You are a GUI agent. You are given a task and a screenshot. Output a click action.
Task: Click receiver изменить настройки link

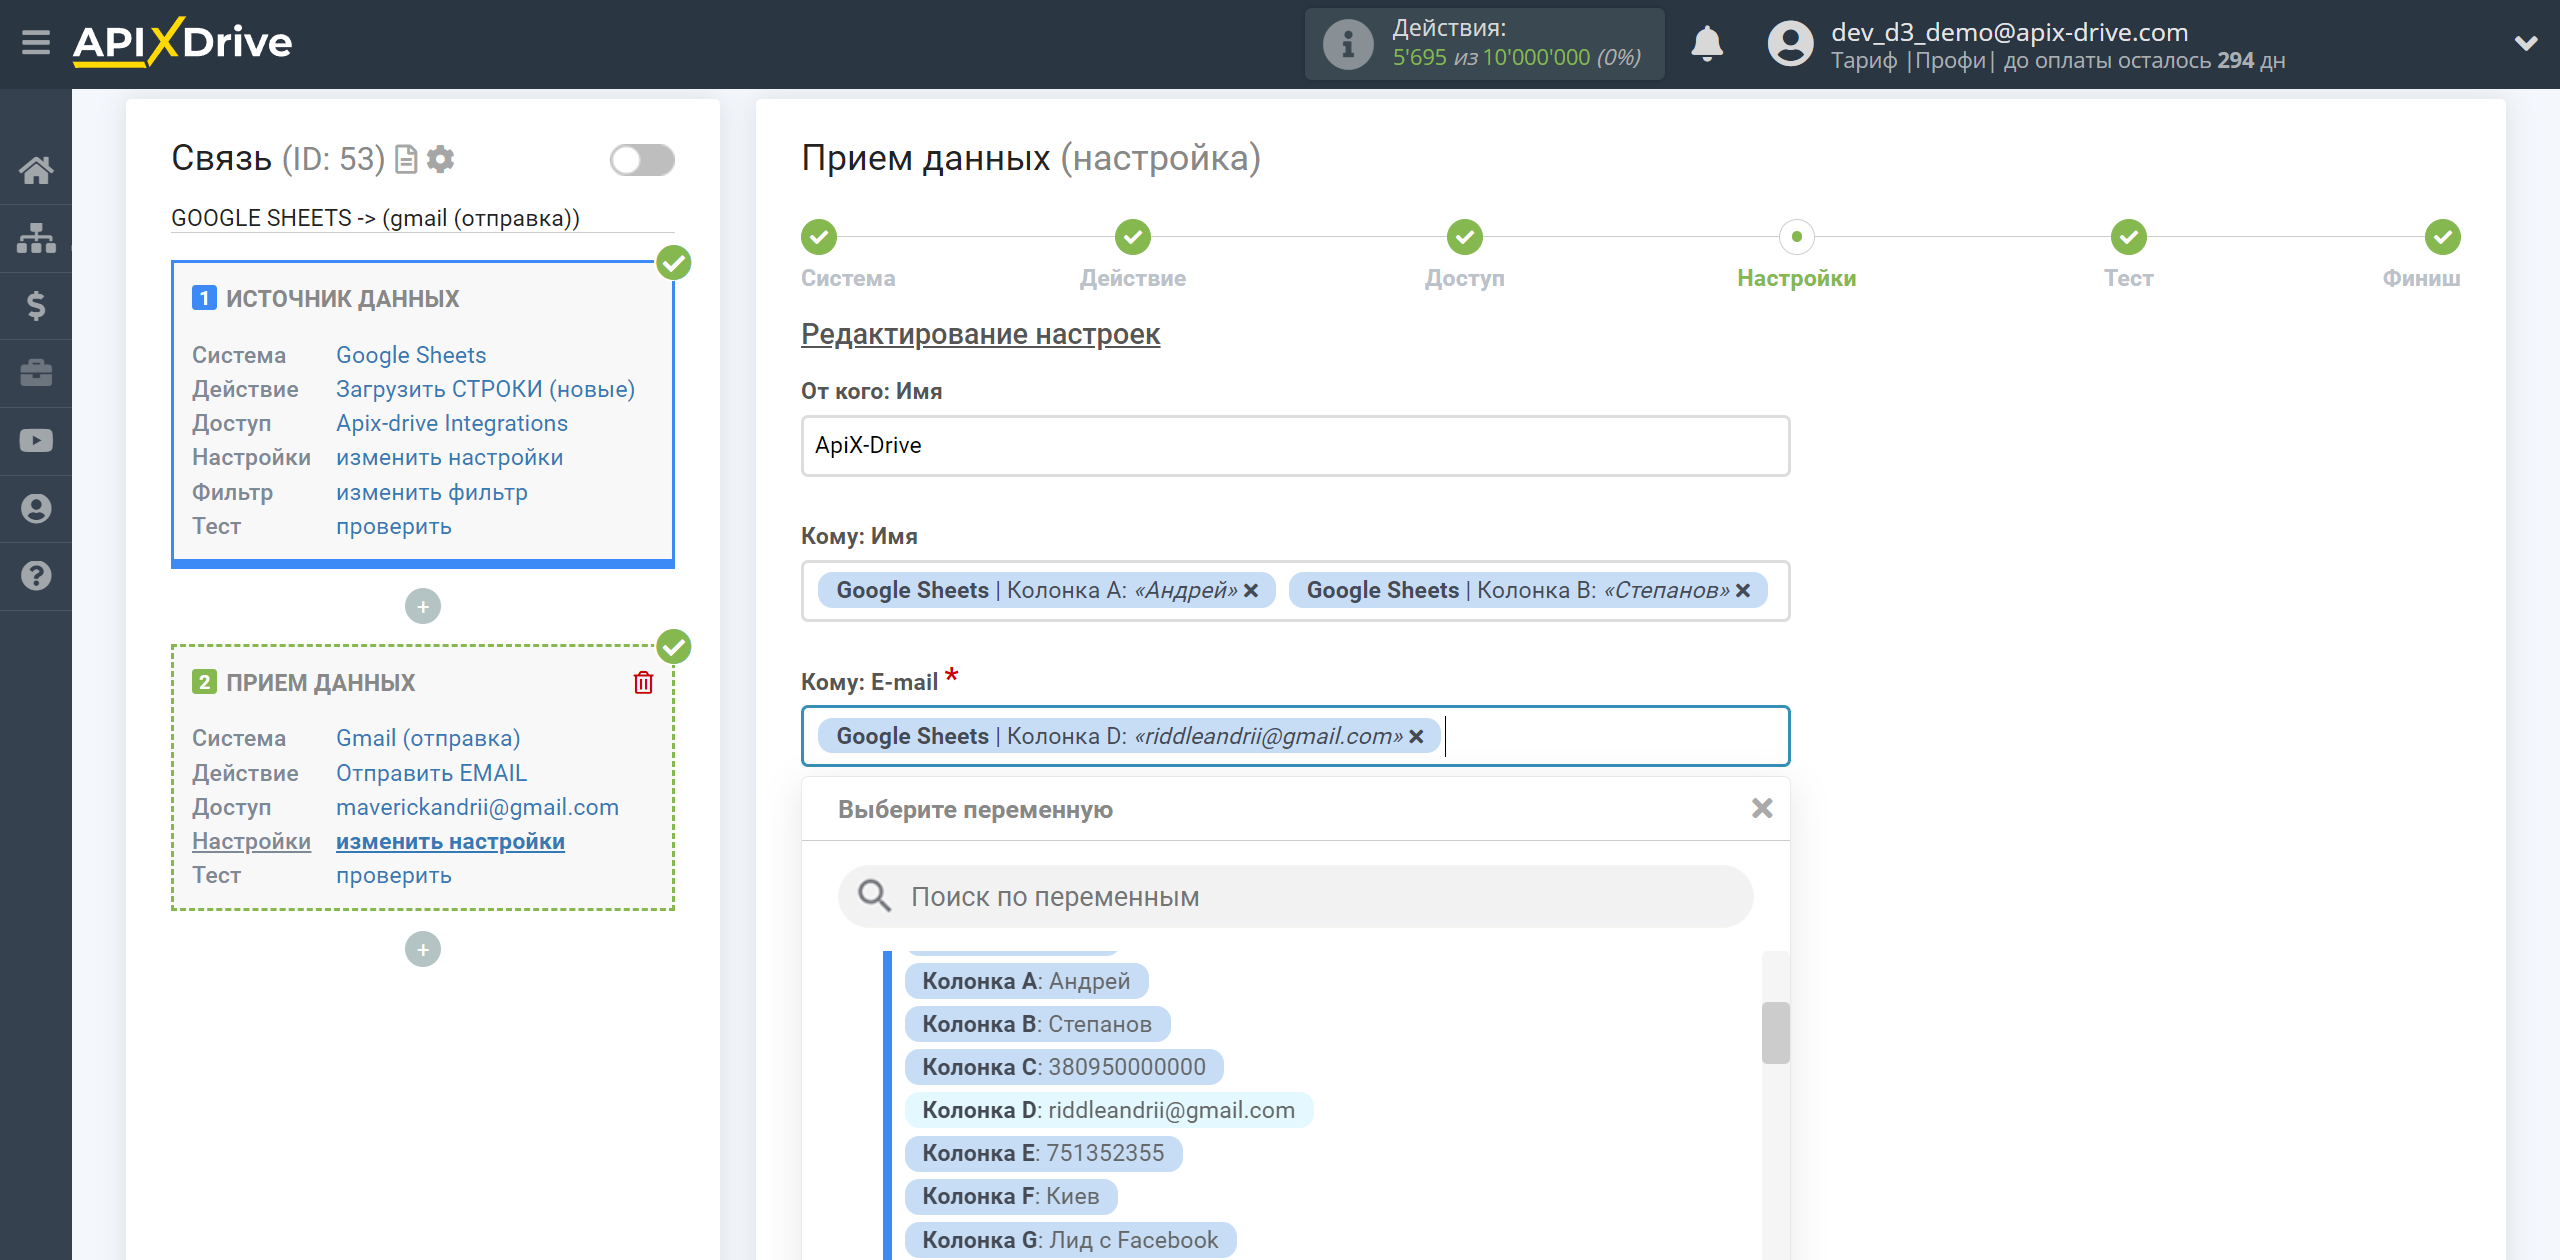(x=450, y=841)
